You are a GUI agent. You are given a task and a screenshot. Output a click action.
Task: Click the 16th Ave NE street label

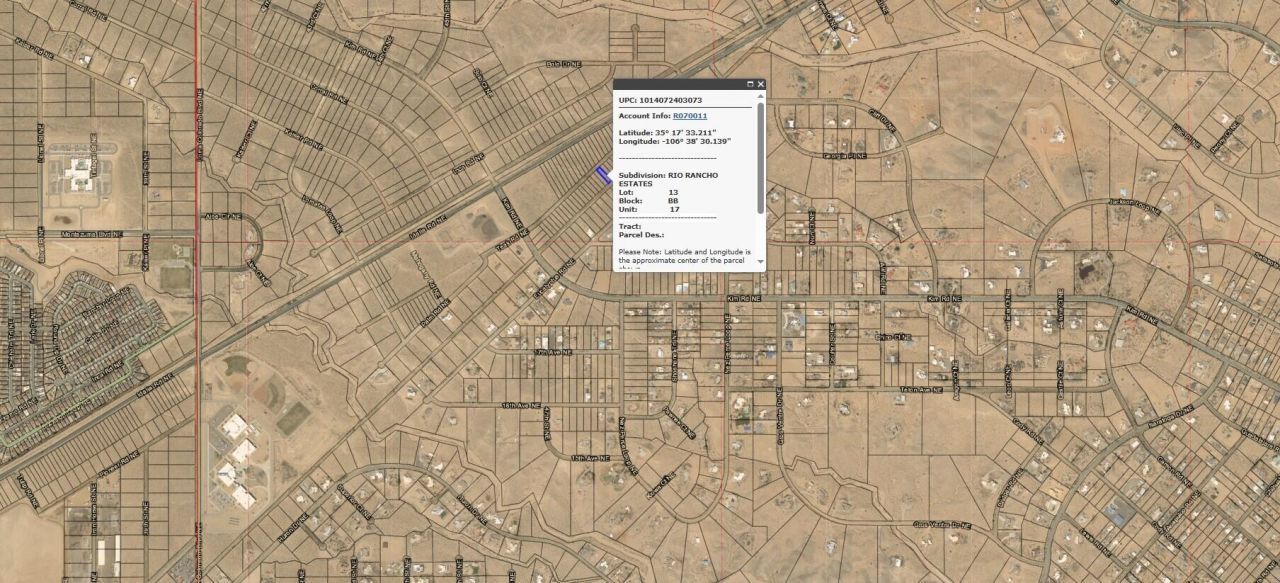point(520,406)
